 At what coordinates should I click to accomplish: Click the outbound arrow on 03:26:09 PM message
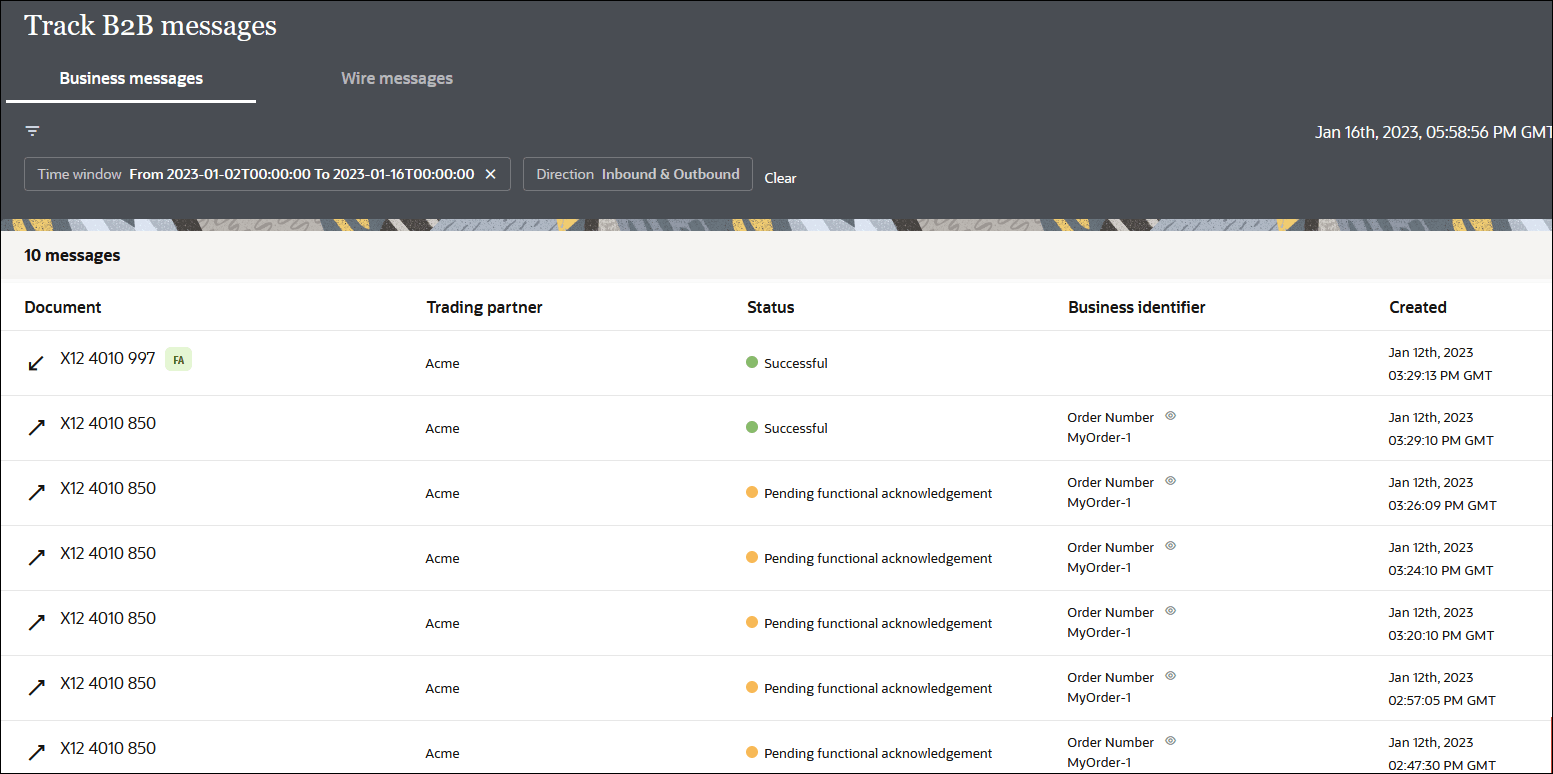tap(37, 493)
